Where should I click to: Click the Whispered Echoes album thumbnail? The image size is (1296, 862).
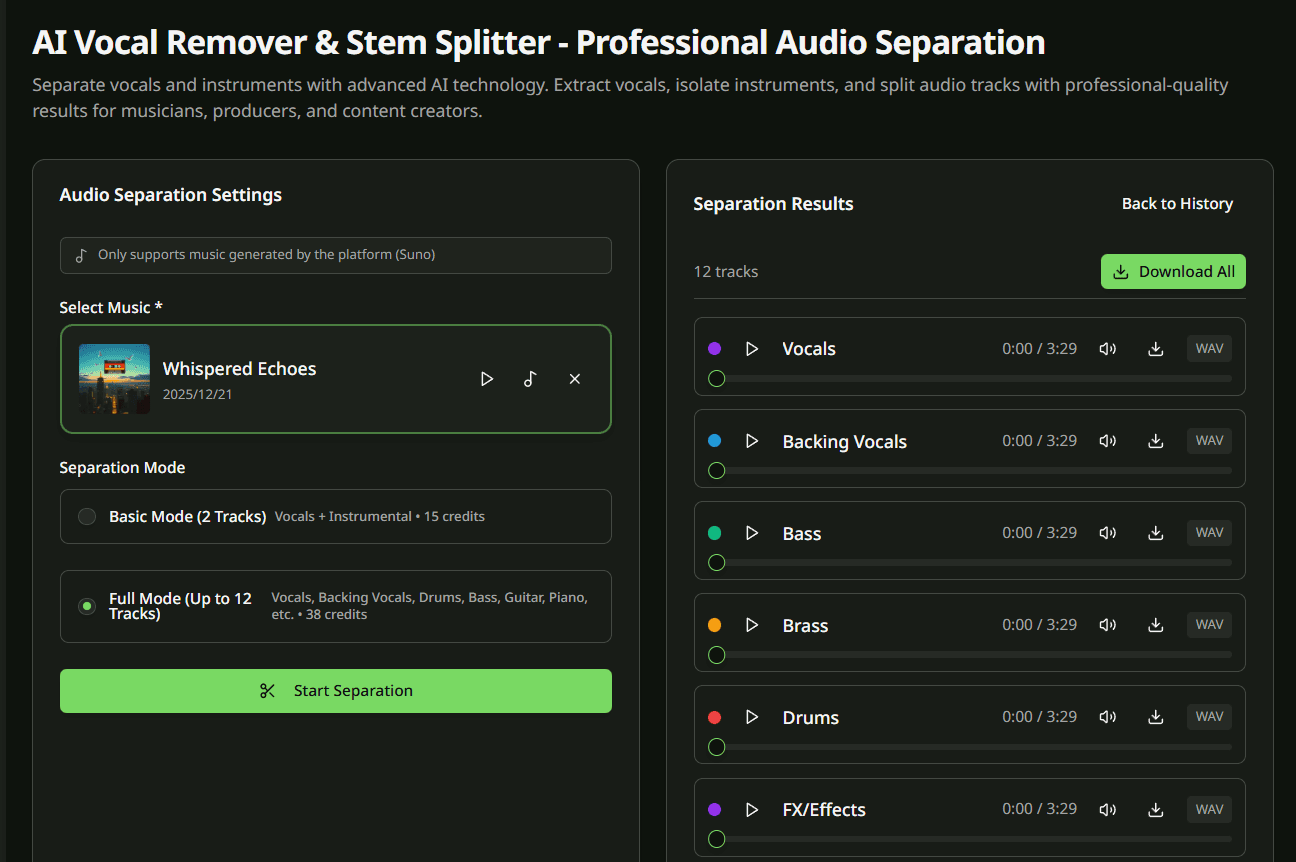[115, 379]
